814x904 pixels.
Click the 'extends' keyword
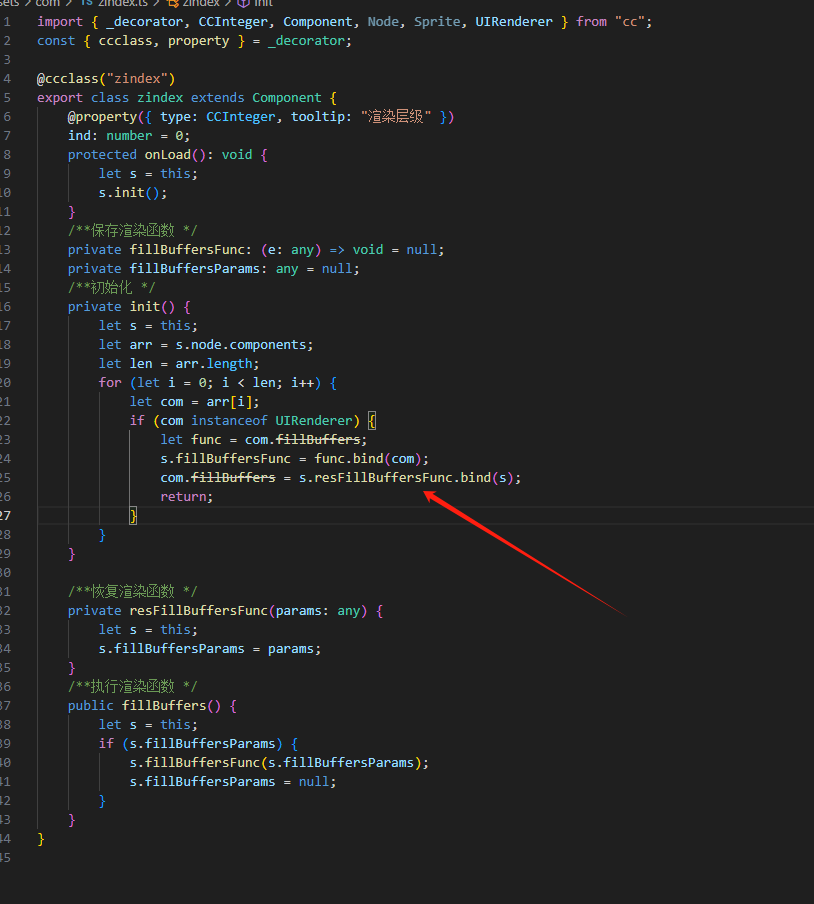click(217, 98)
